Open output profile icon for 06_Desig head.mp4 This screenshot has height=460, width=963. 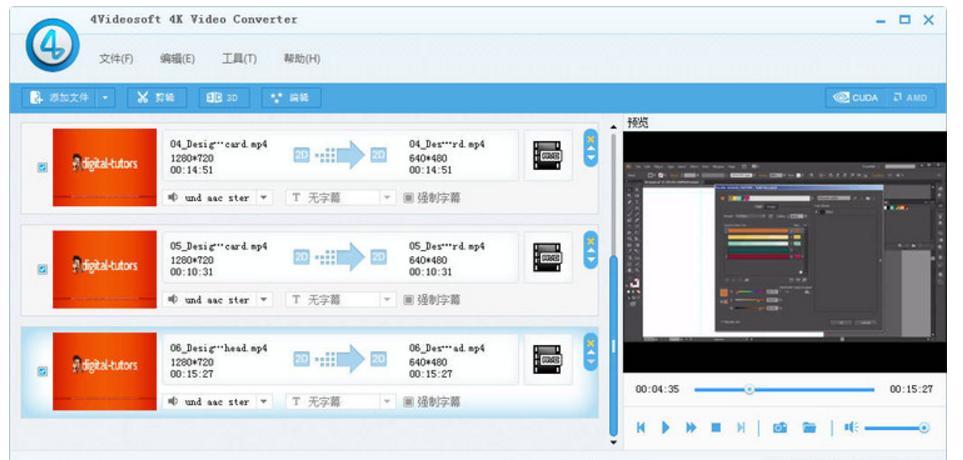click(547, 359)
